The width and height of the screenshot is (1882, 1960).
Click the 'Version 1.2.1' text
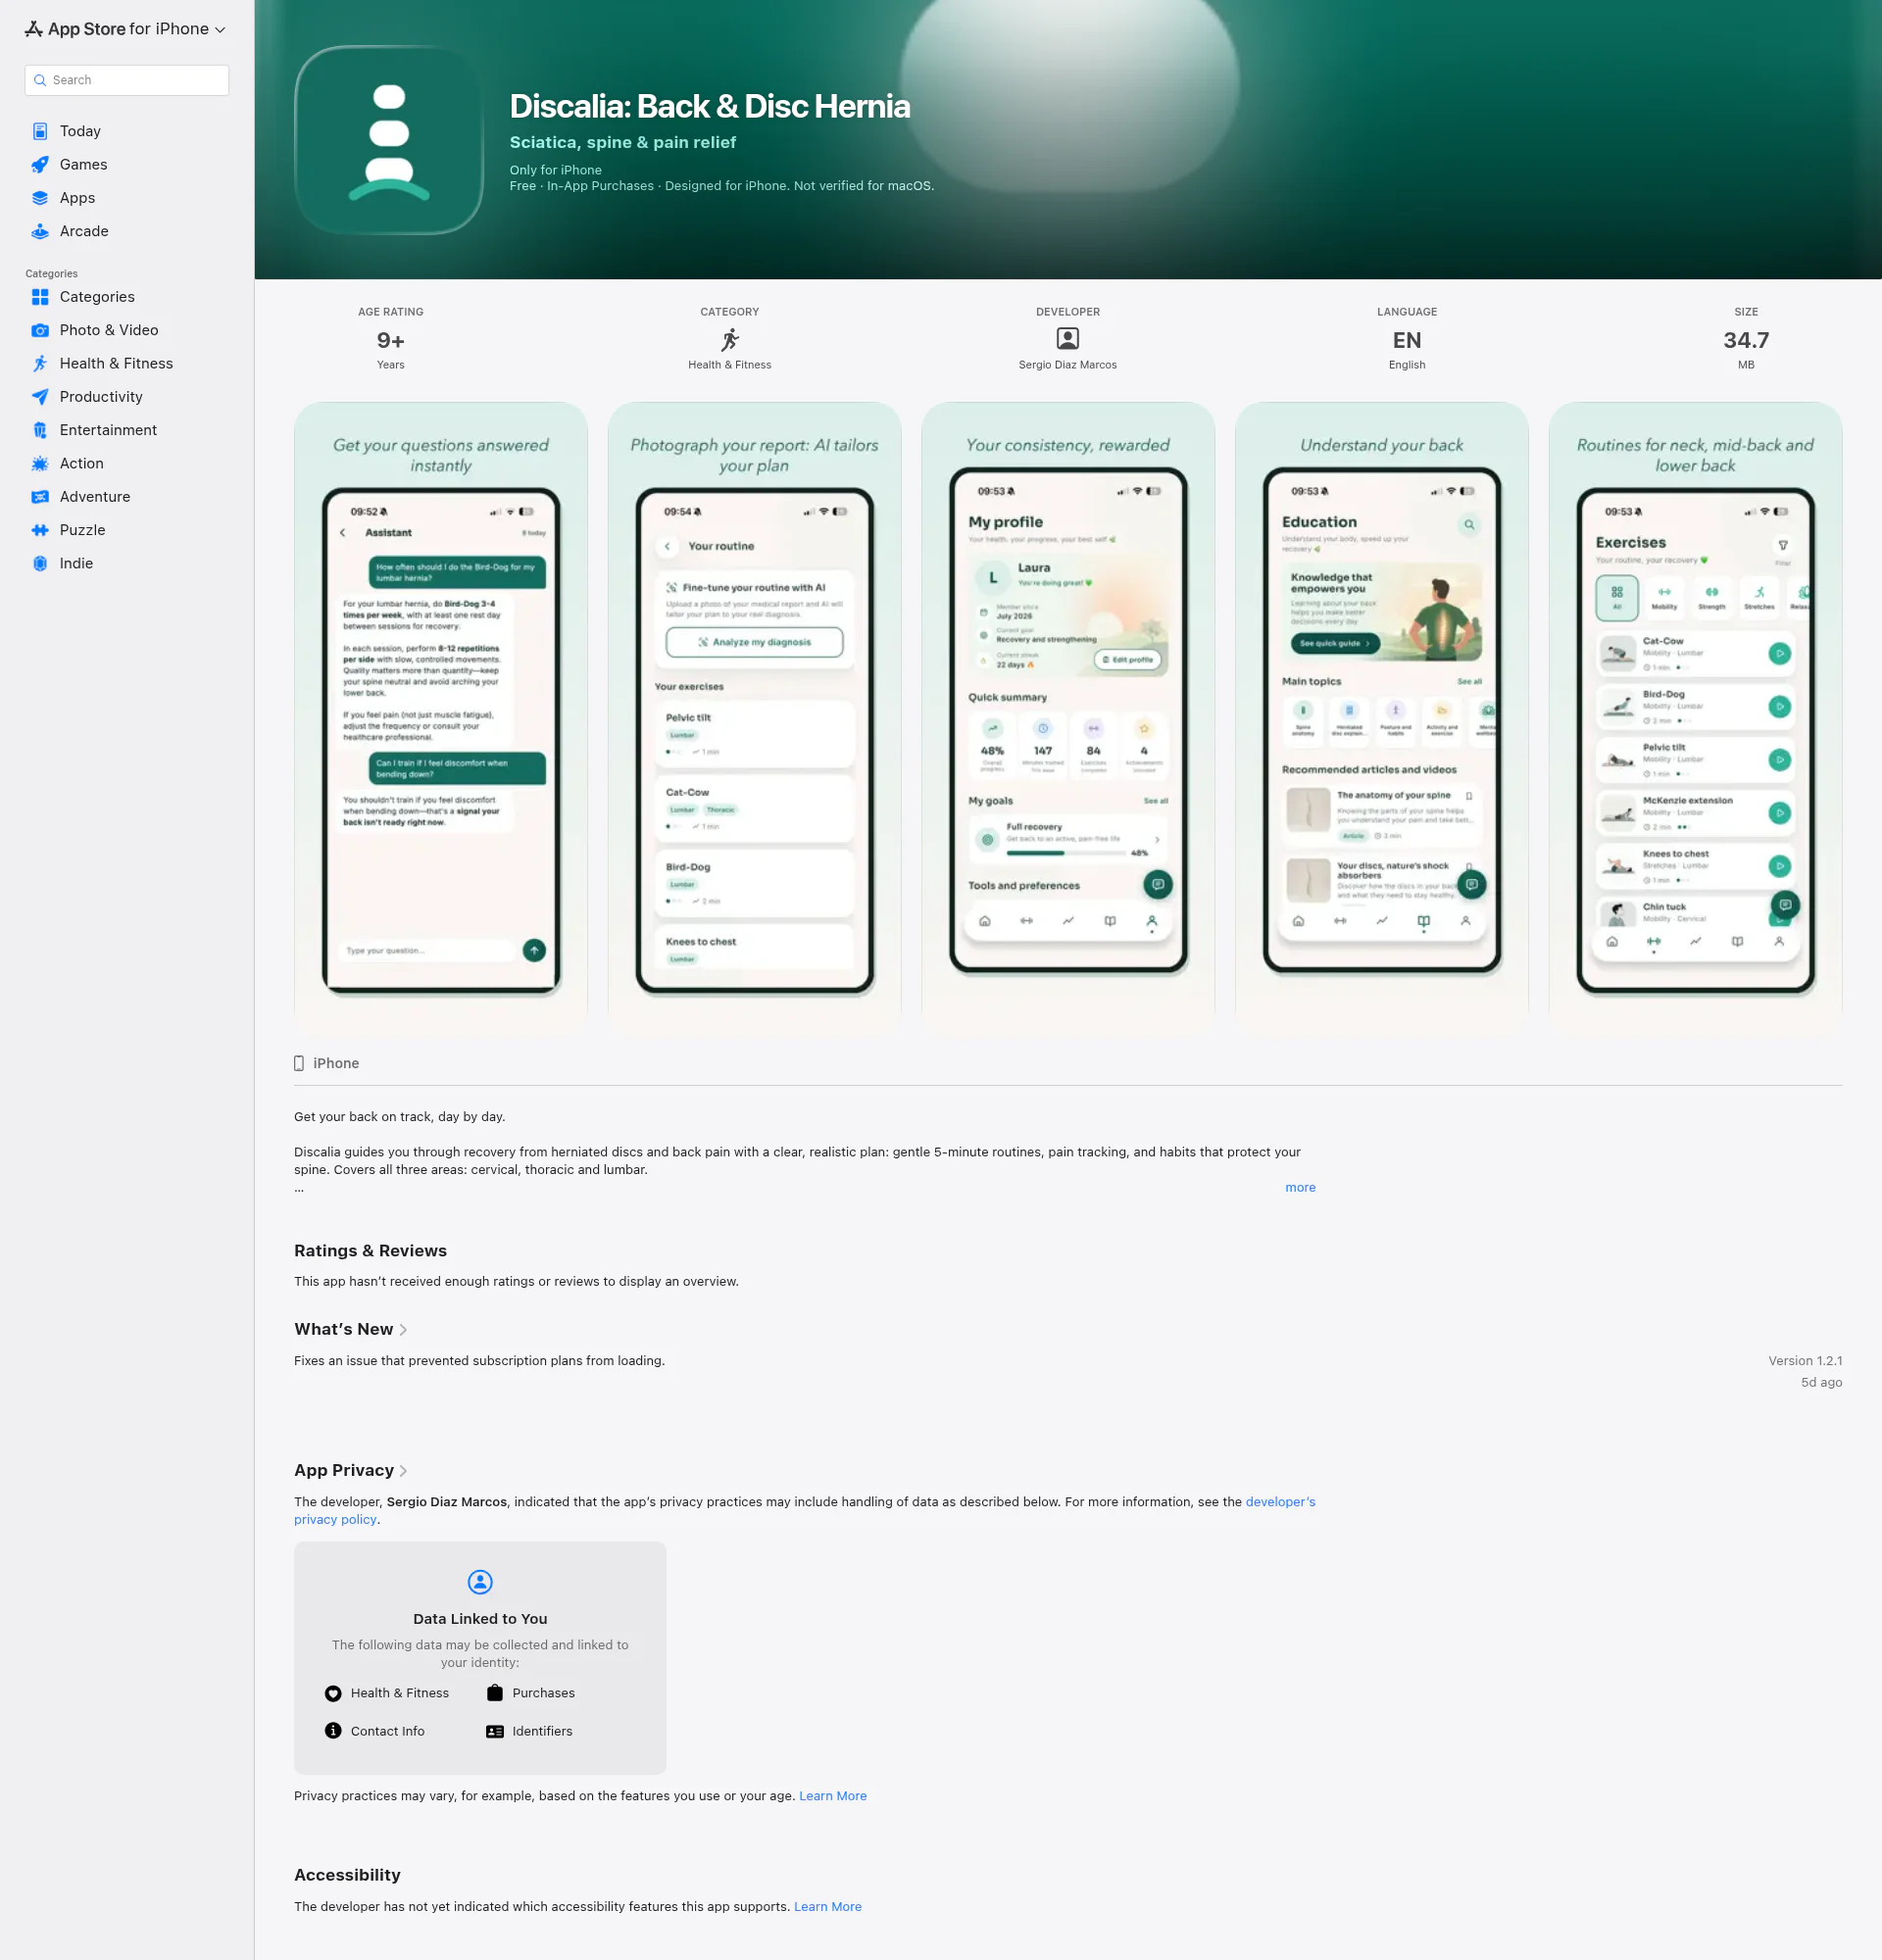pos(1805,1360)
